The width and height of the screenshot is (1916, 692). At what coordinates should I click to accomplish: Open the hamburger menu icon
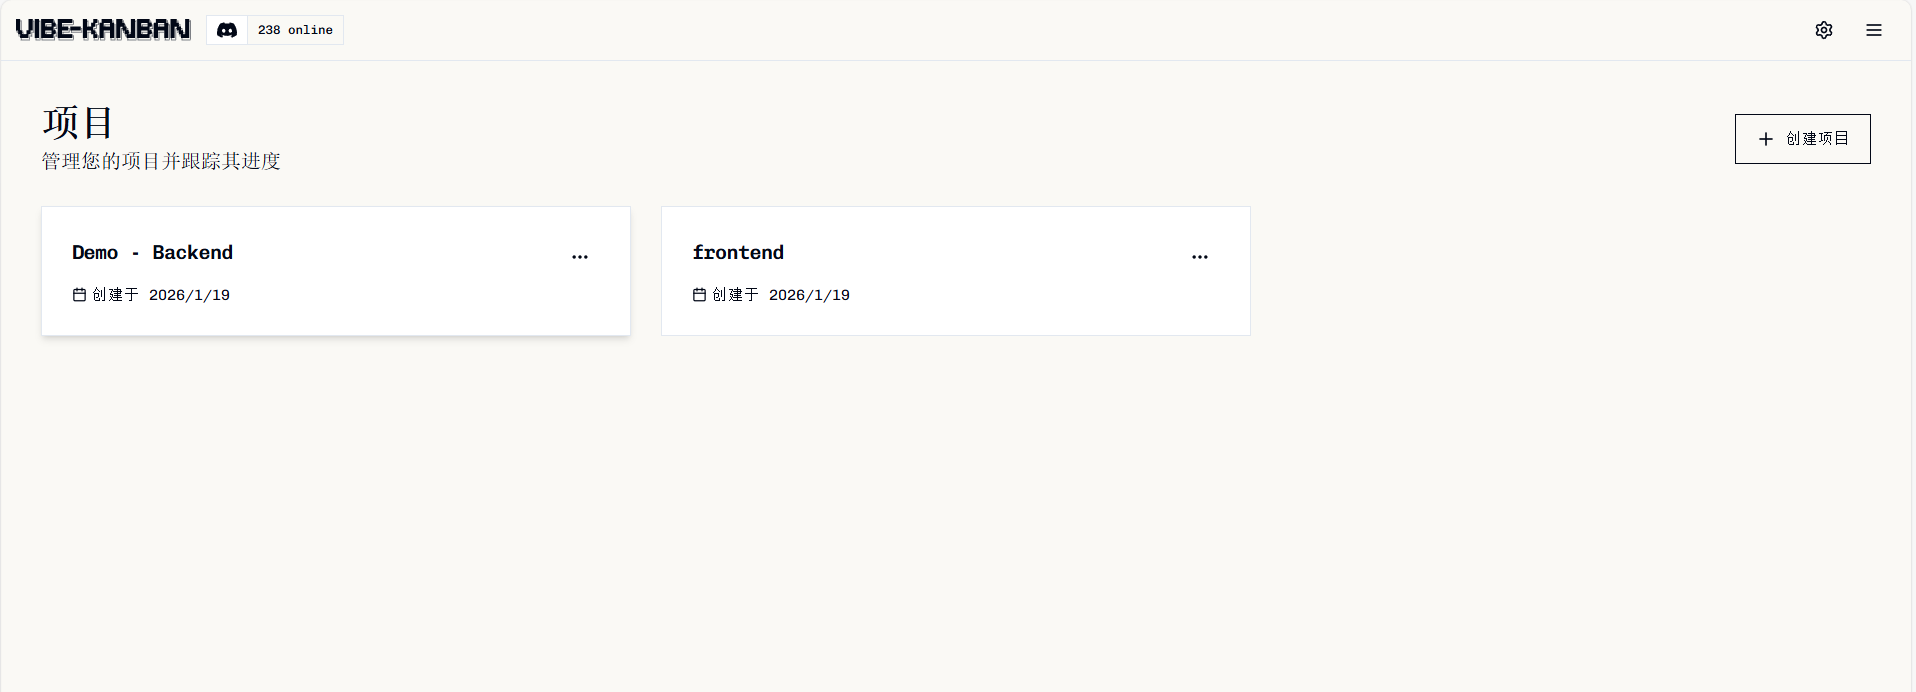pyautogui.click(x=1874, y=30)
